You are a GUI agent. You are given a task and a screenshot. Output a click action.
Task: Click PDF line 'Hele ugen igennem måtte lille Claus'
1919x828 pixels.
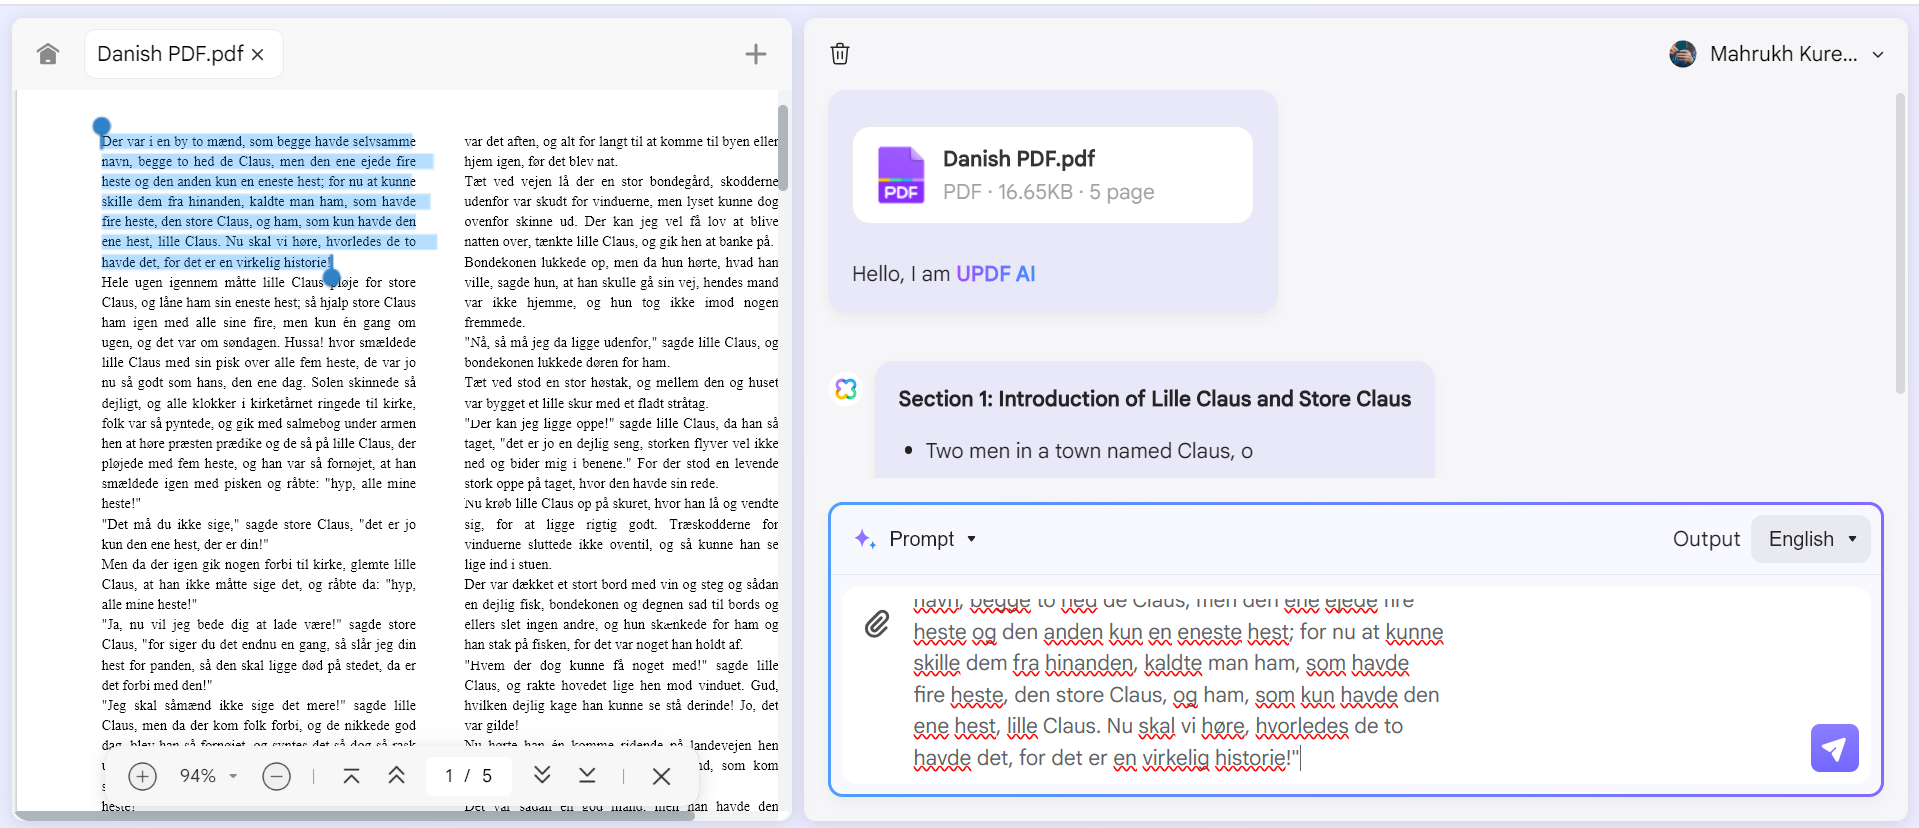259,283
